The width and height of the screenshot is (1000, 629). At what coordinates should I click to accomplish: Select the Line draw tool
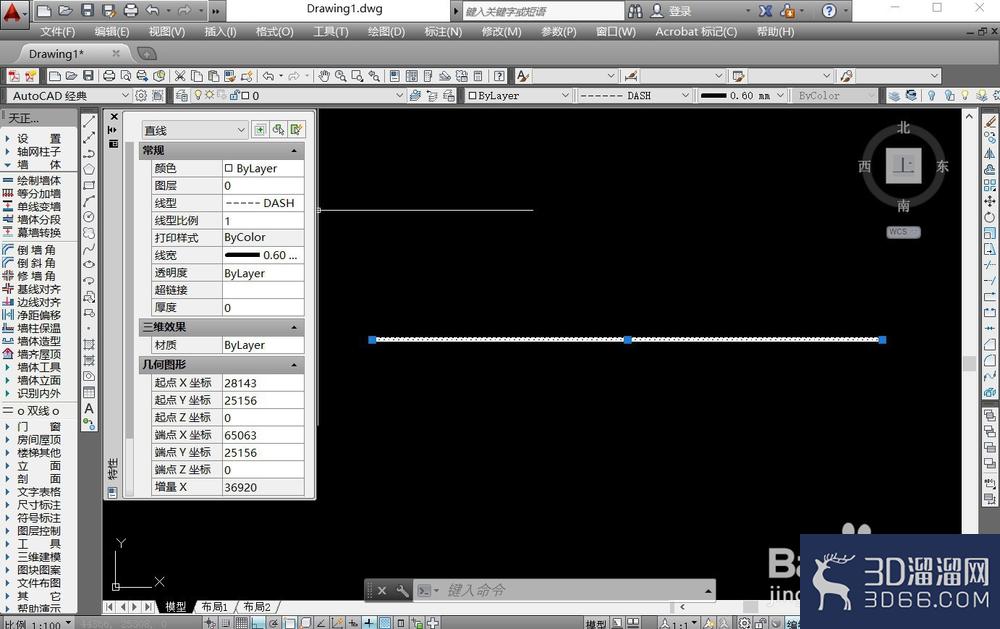pyautogui.click(x=89, y=121)
